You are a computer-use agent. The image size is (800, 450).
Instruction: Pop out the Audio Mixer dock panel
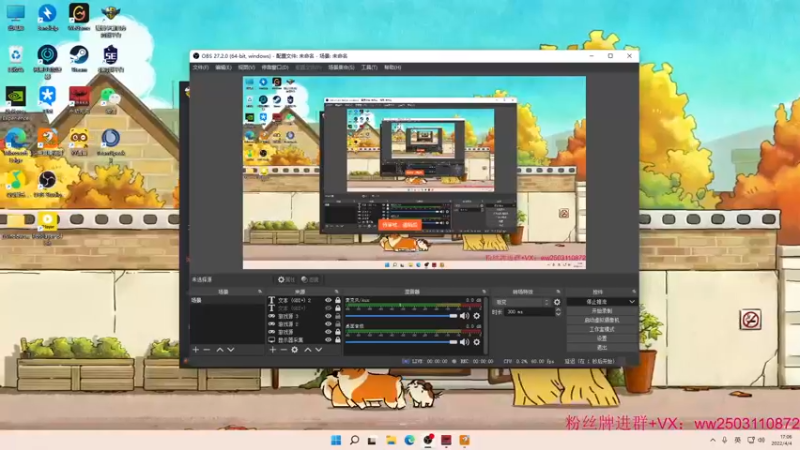484,292
